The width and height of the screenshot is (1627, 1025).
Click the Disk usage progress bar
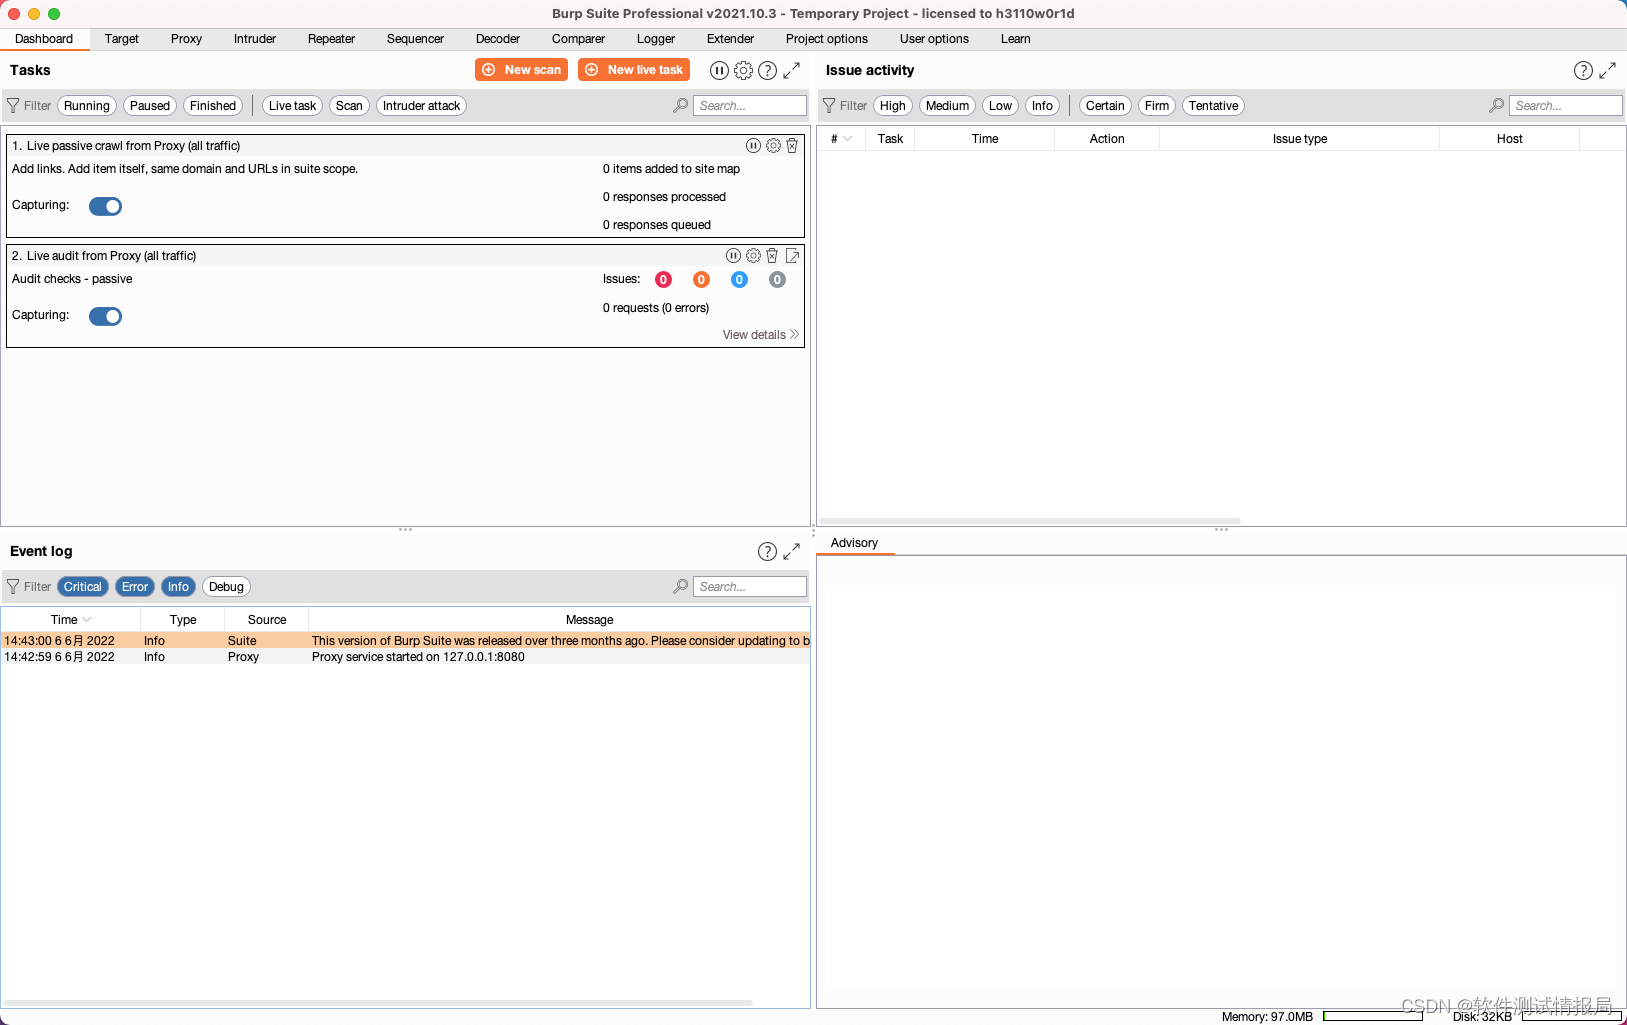[1572, 1016]
